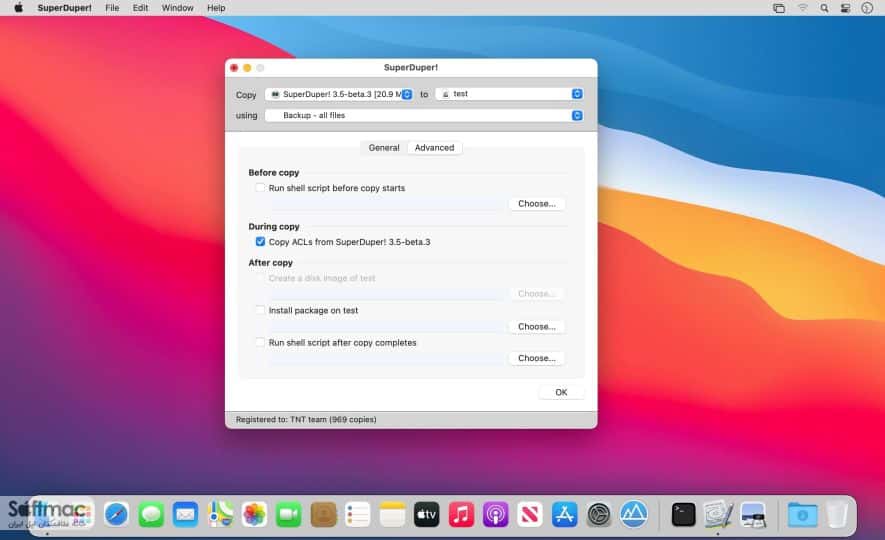Open the SuperDuper! application menu
Viewport: 885px width, 540px height.
(x=64, y=8)
